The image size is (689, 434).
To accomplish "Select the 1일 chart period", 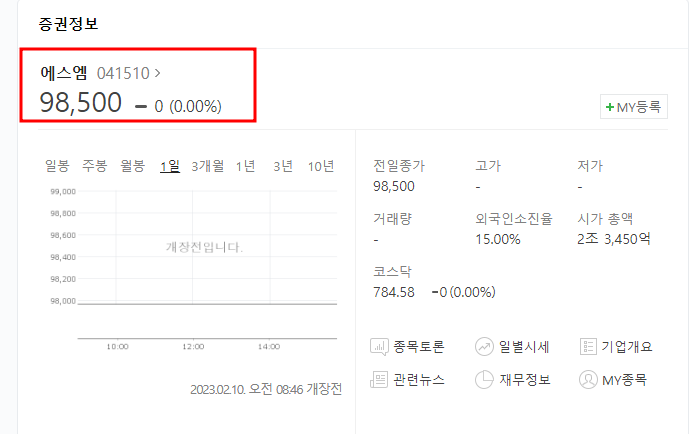I will tap(170, 166).
